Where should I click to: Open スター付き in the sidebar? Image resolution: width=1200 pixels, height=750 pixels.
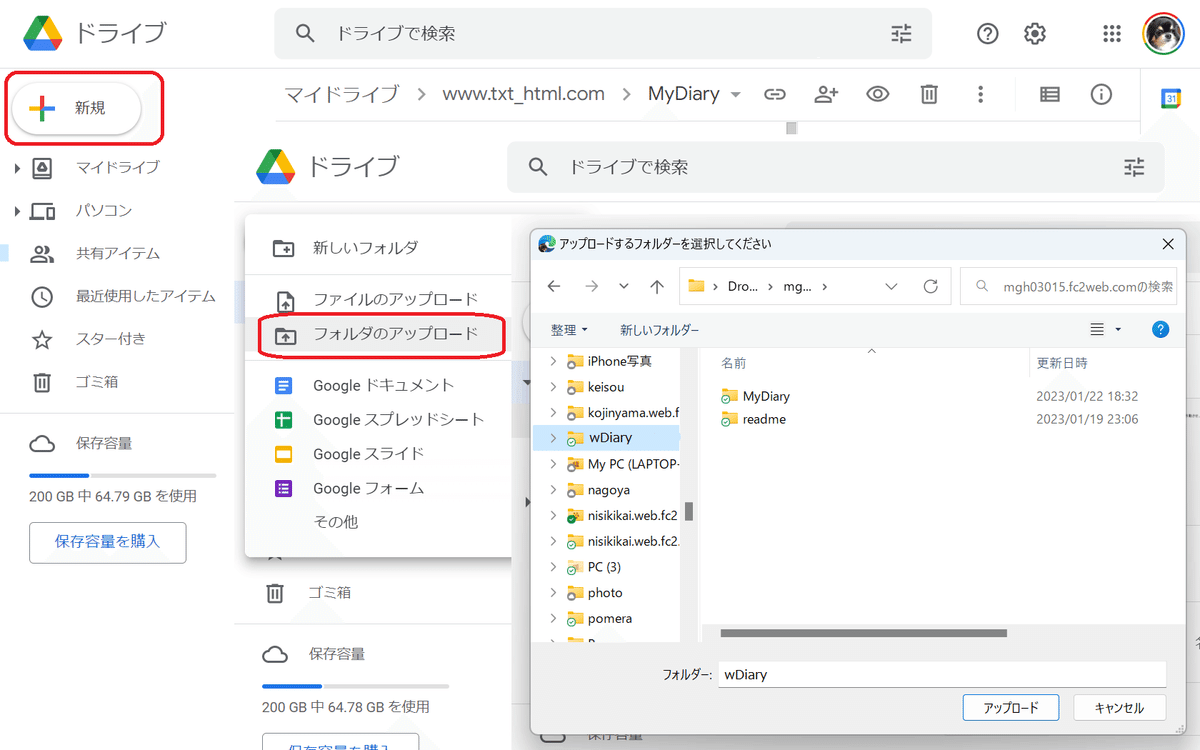coord(111,339)
